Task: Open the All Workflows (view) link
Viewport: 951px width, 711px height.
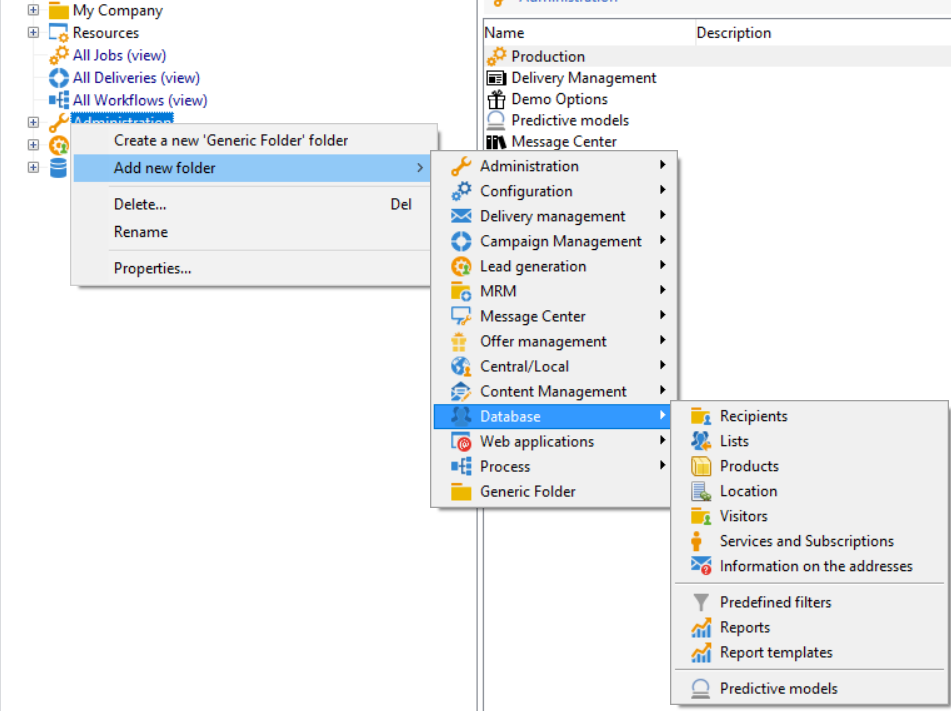Action: coord(139,100)
